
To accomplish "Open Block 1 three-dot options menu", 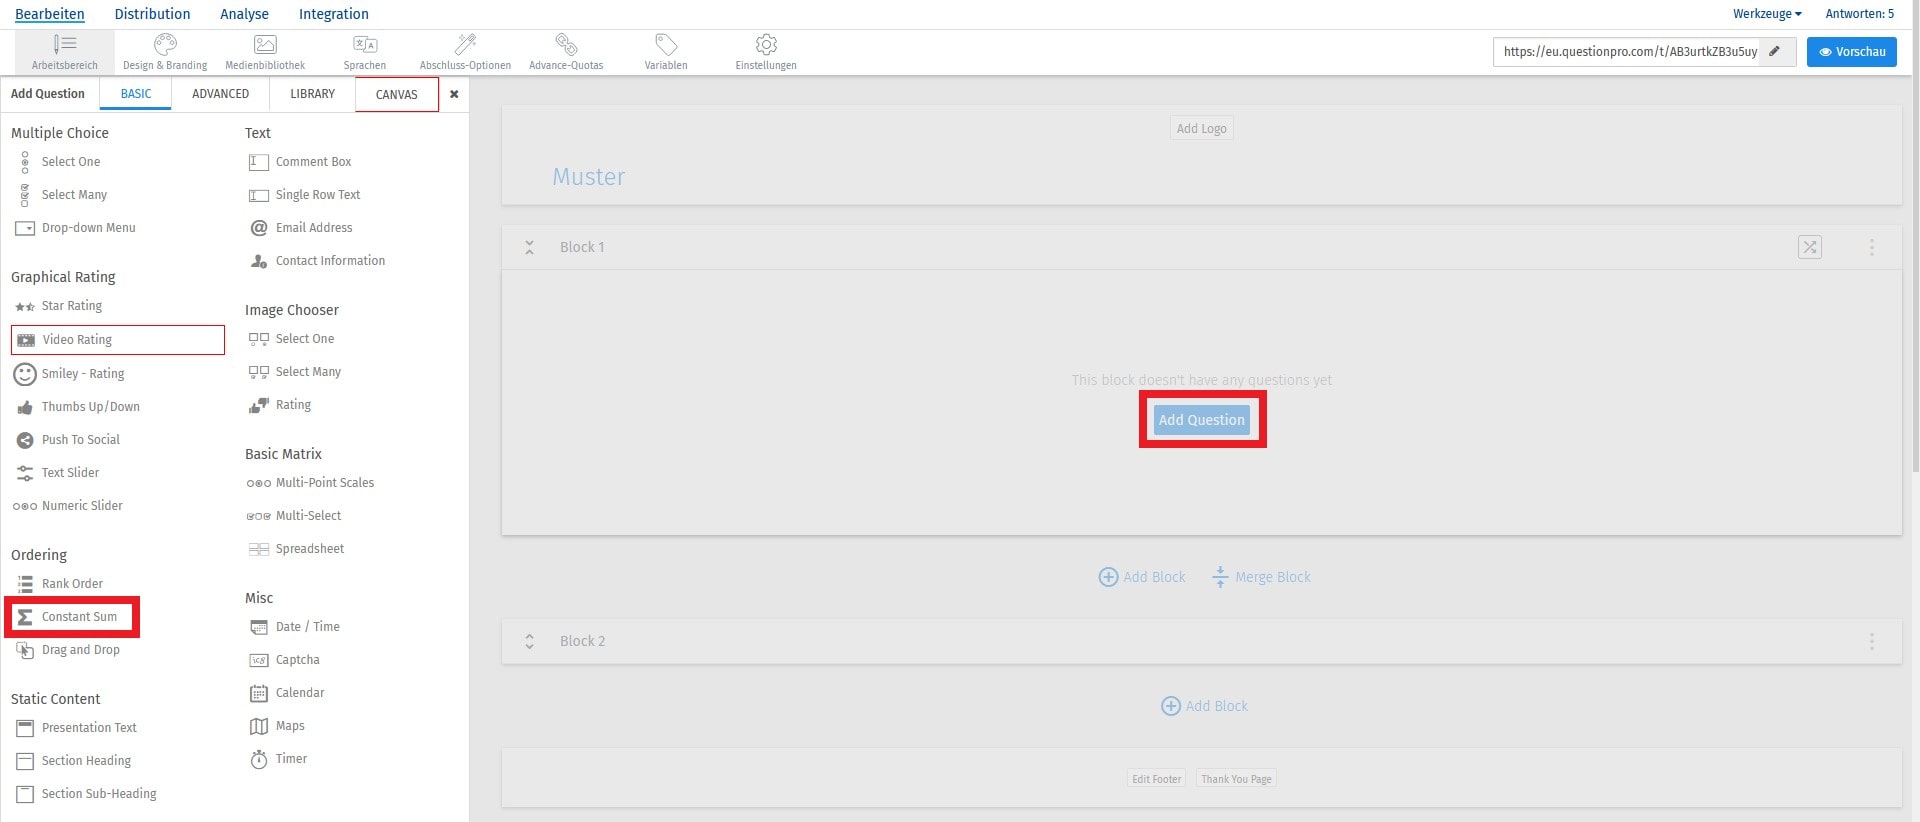I will coord(1871,247).
